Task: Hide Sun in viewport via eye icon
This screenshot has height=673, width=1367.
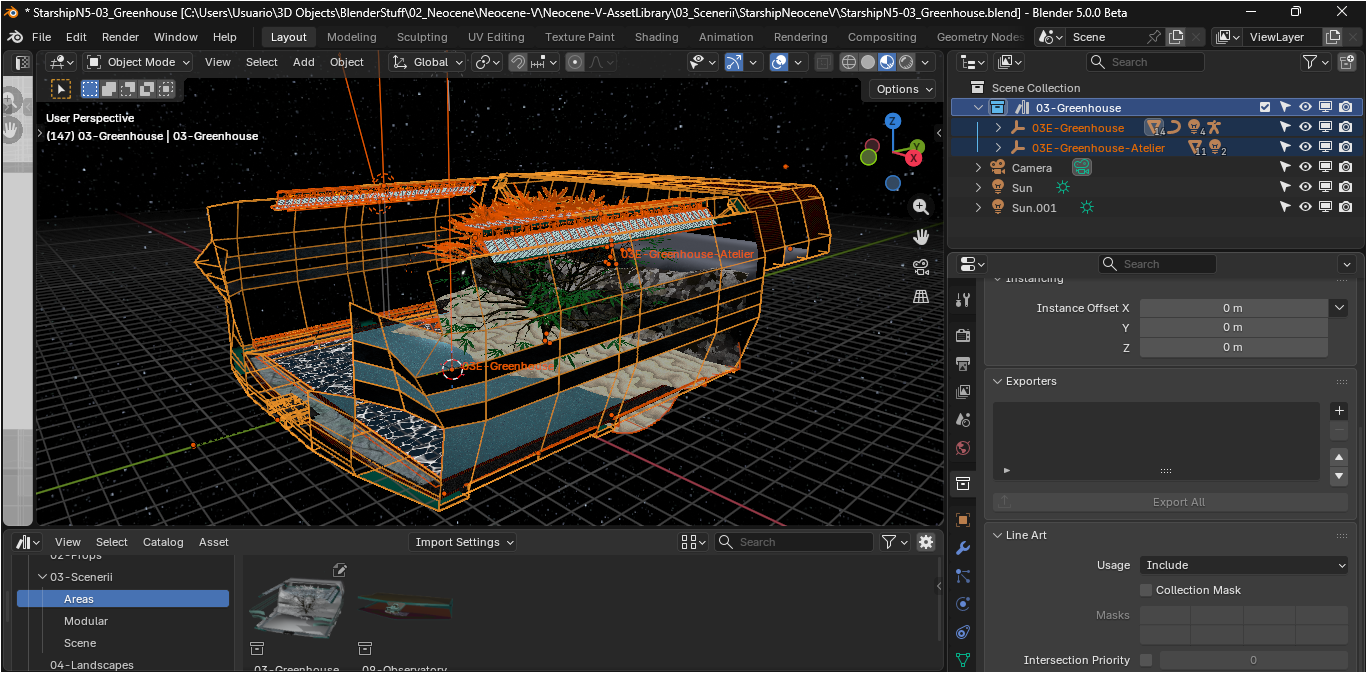Action: tap(1305, 187)
